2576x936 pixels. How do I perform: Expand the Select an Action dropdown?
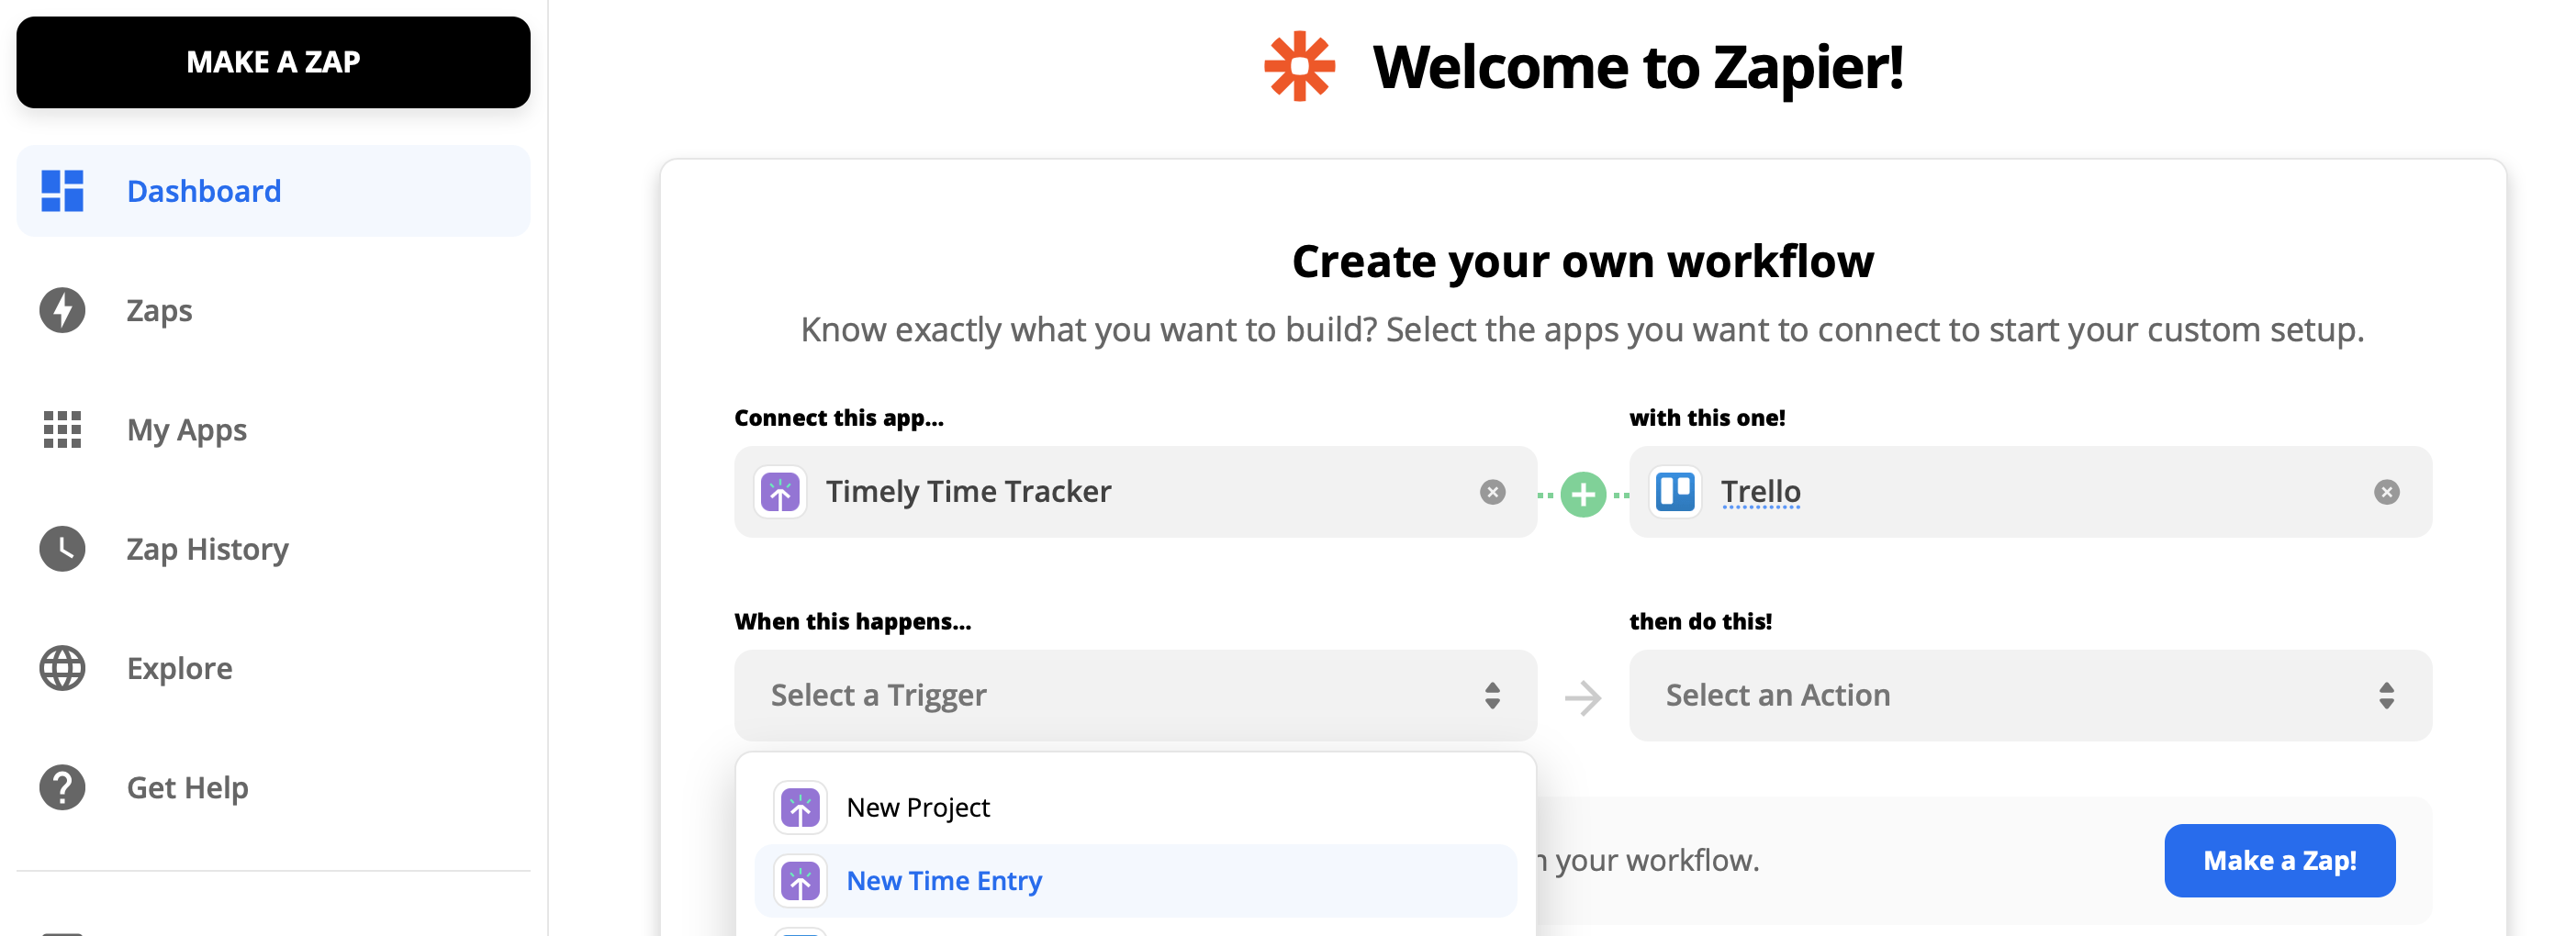coord(2029,695)
